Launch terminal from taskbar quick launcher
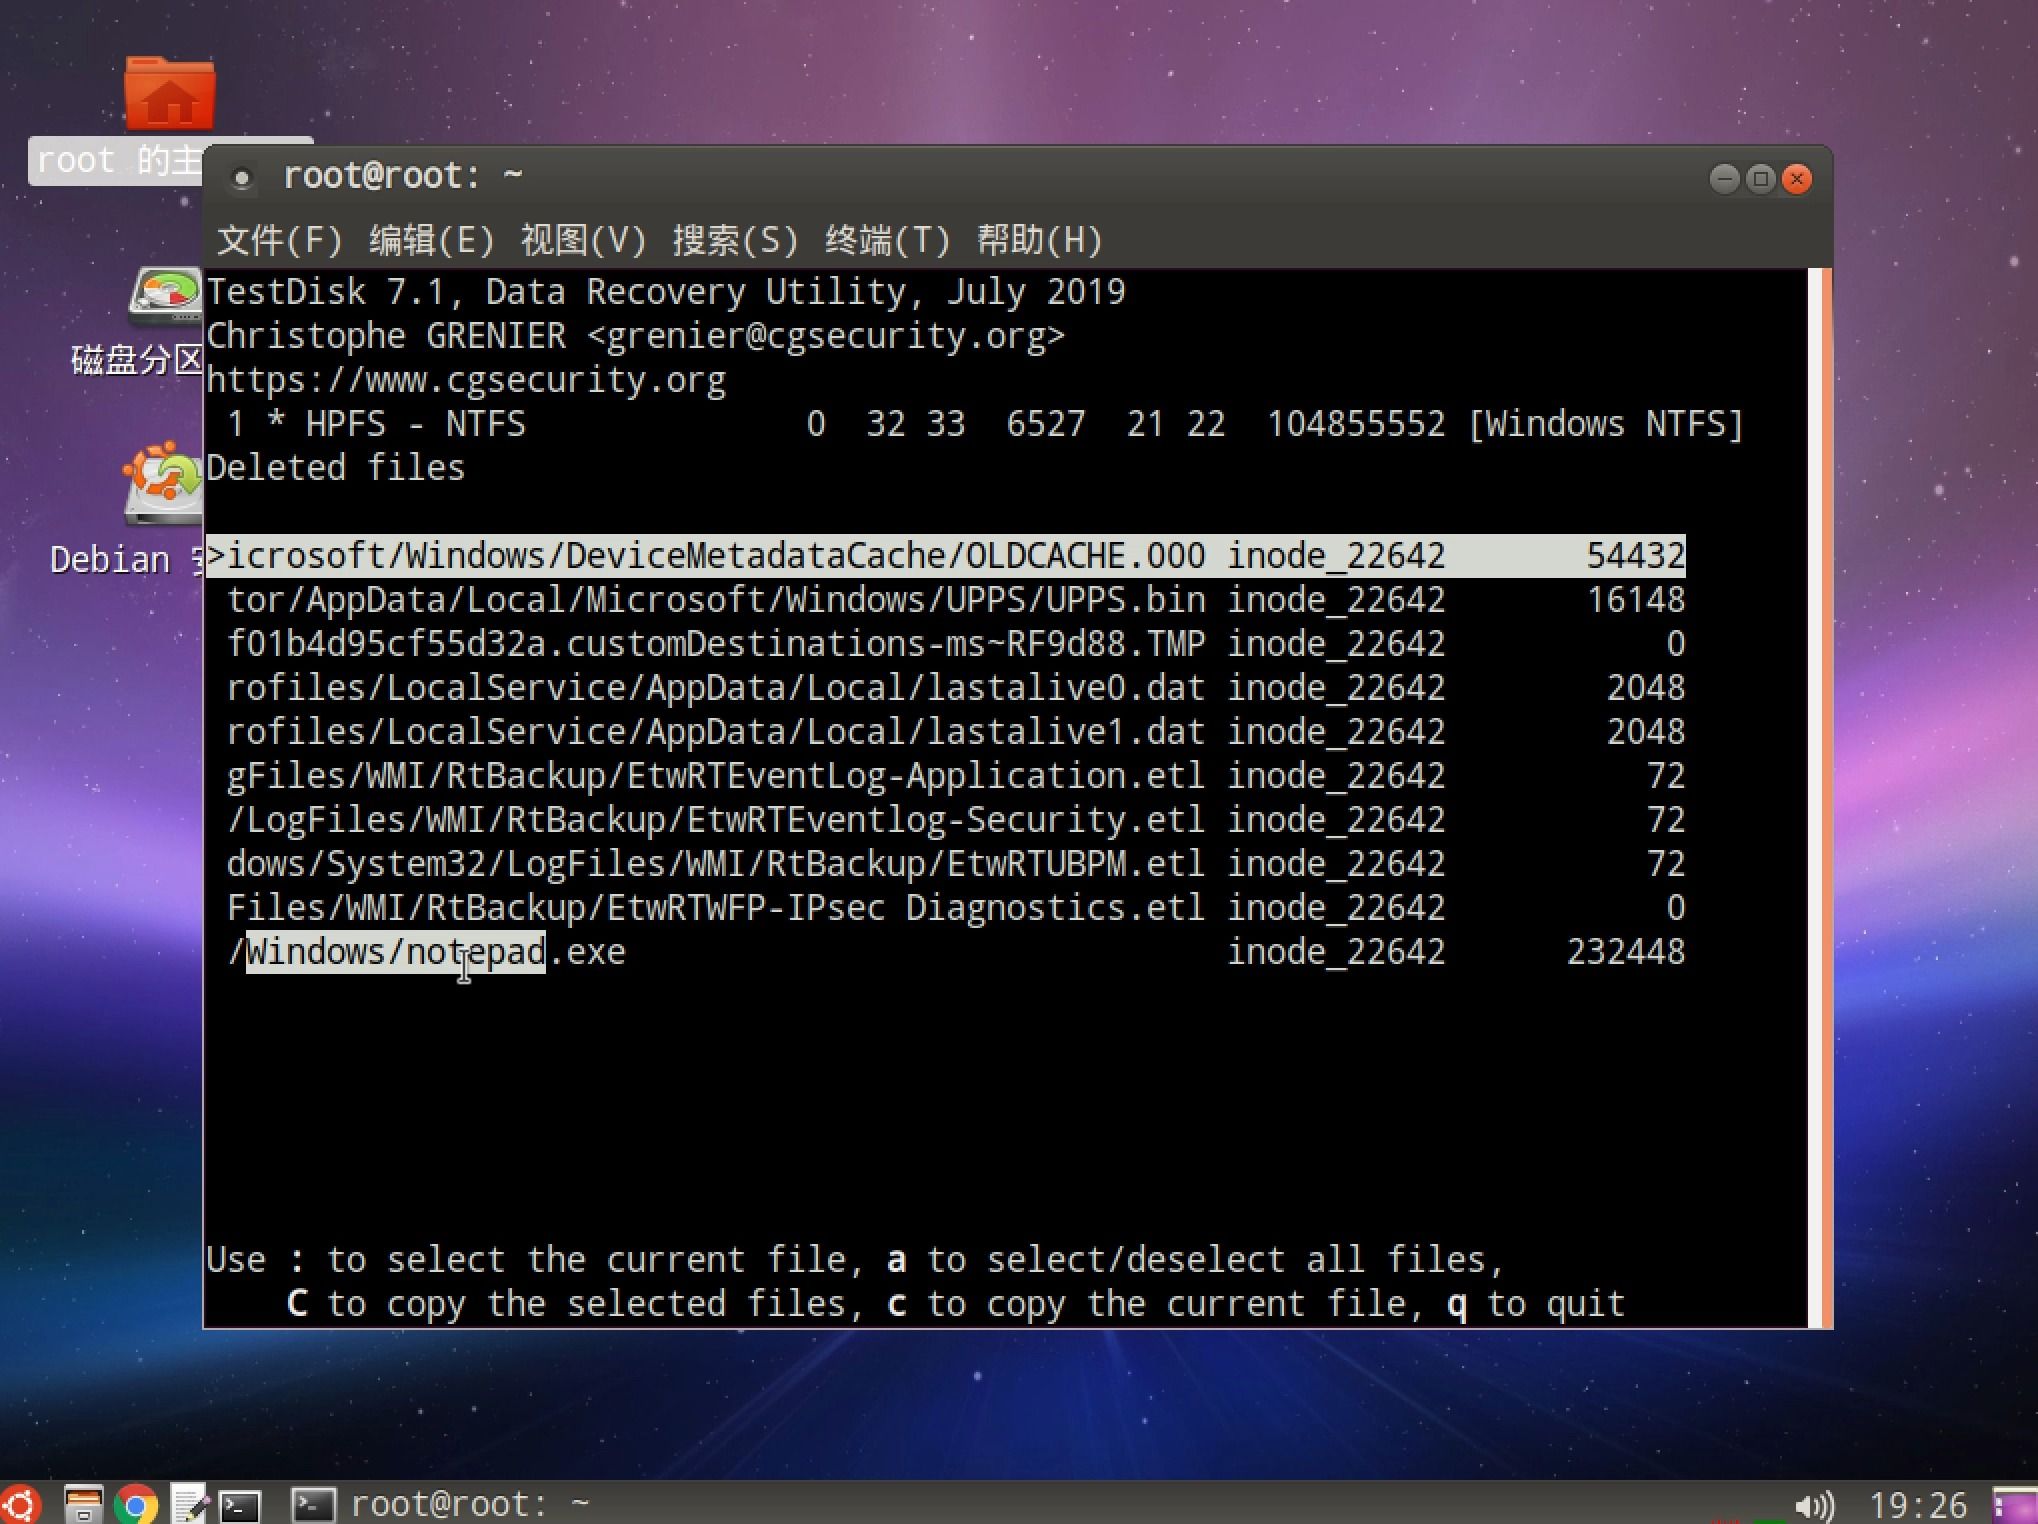Viewport: 2038px width, 1524px height. click(x=240, y=1505)
